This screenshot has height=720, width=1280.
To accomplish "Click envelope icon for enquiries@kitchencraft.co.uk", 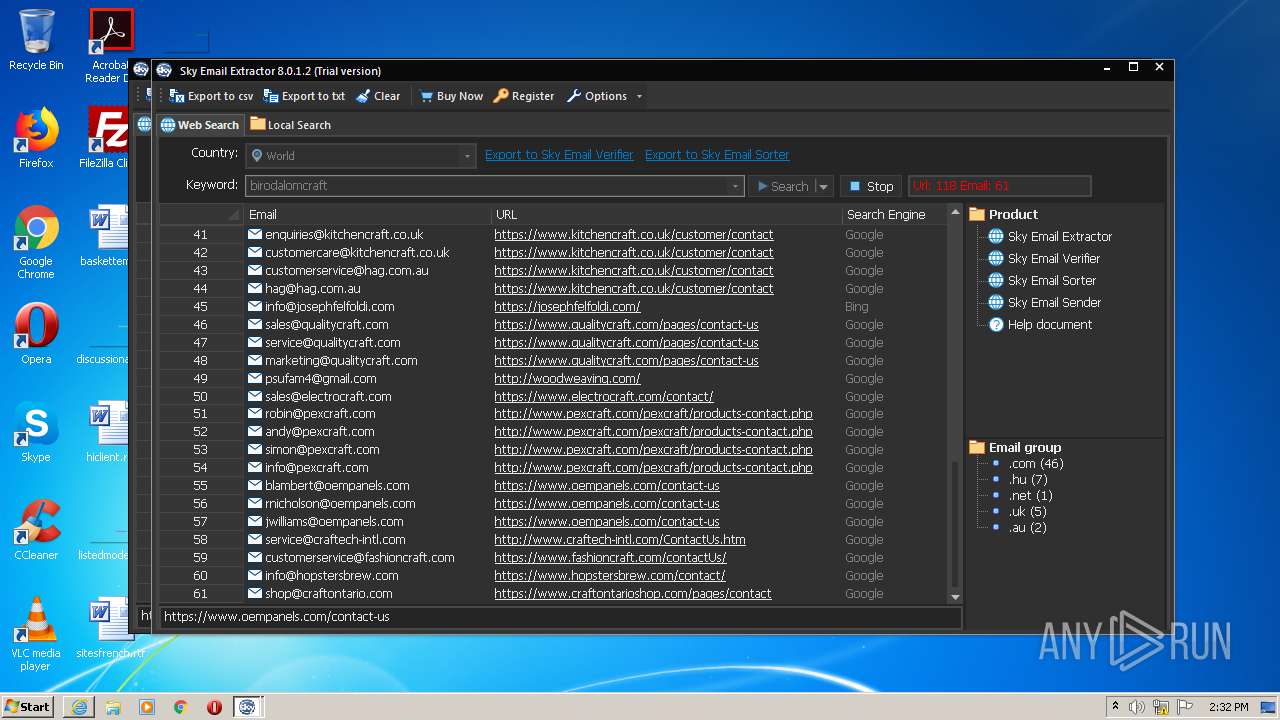I will click(255, 235).
